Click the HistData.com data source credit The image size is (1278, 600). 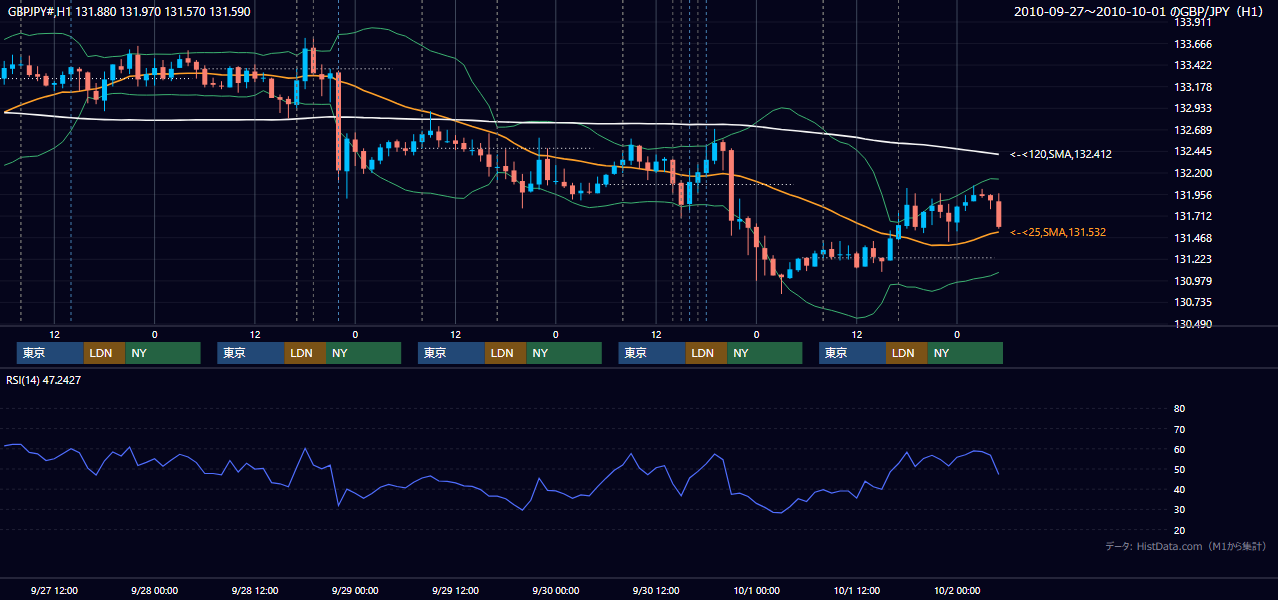click(x=1186, y=546)
